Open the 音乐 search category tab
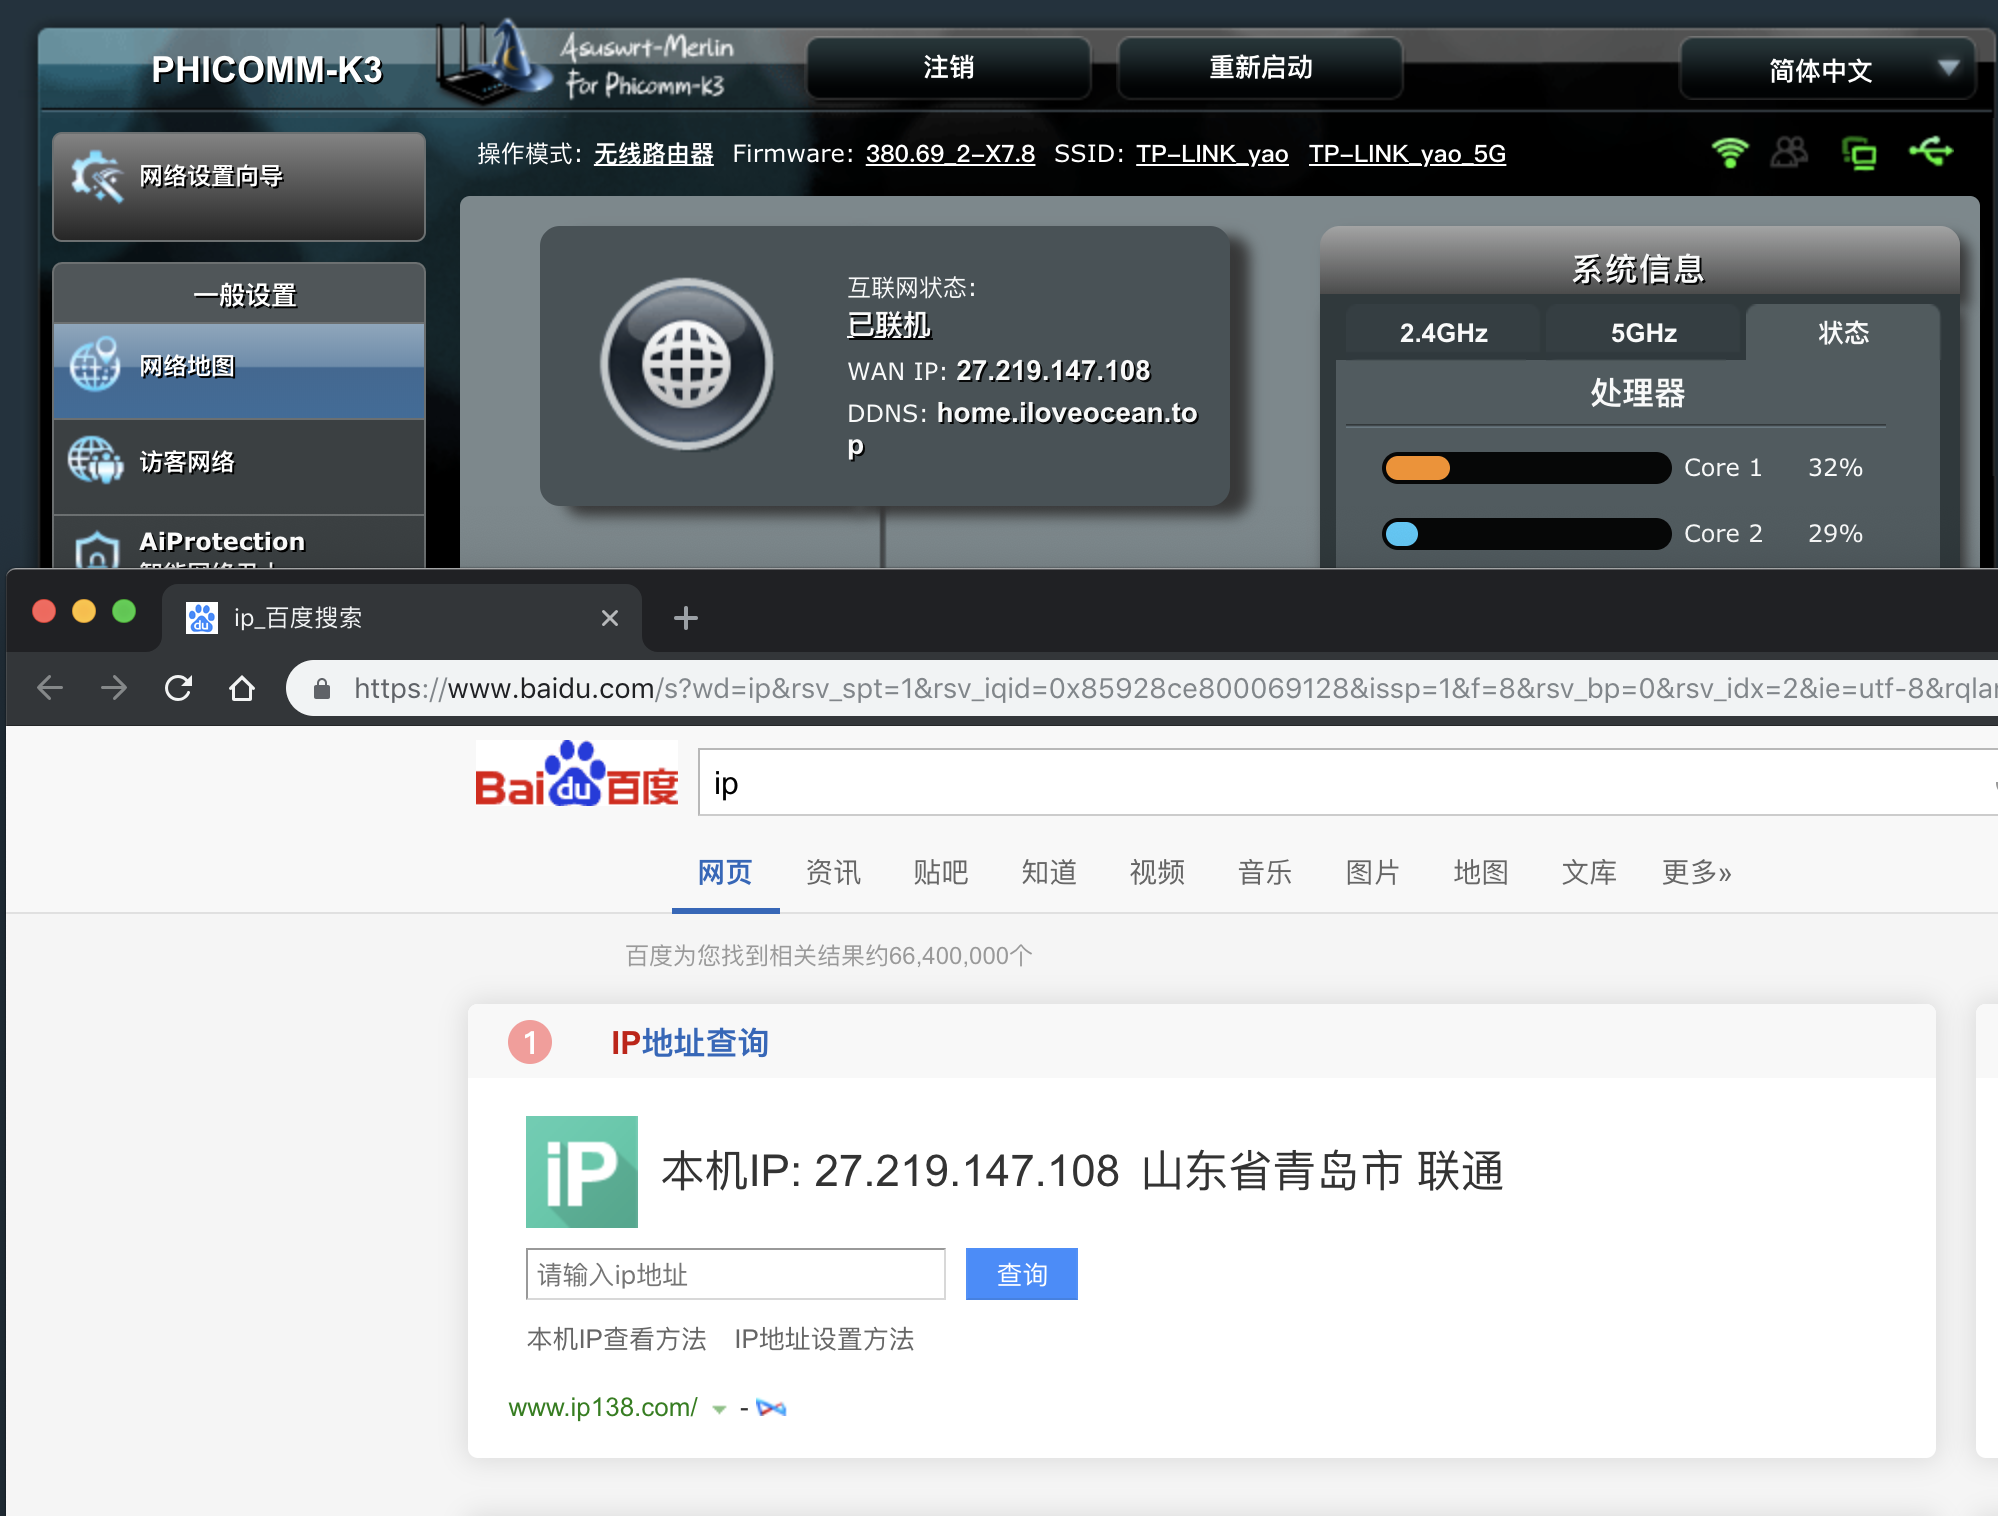This screenshot has width=1998, height=1516. 1265,872
